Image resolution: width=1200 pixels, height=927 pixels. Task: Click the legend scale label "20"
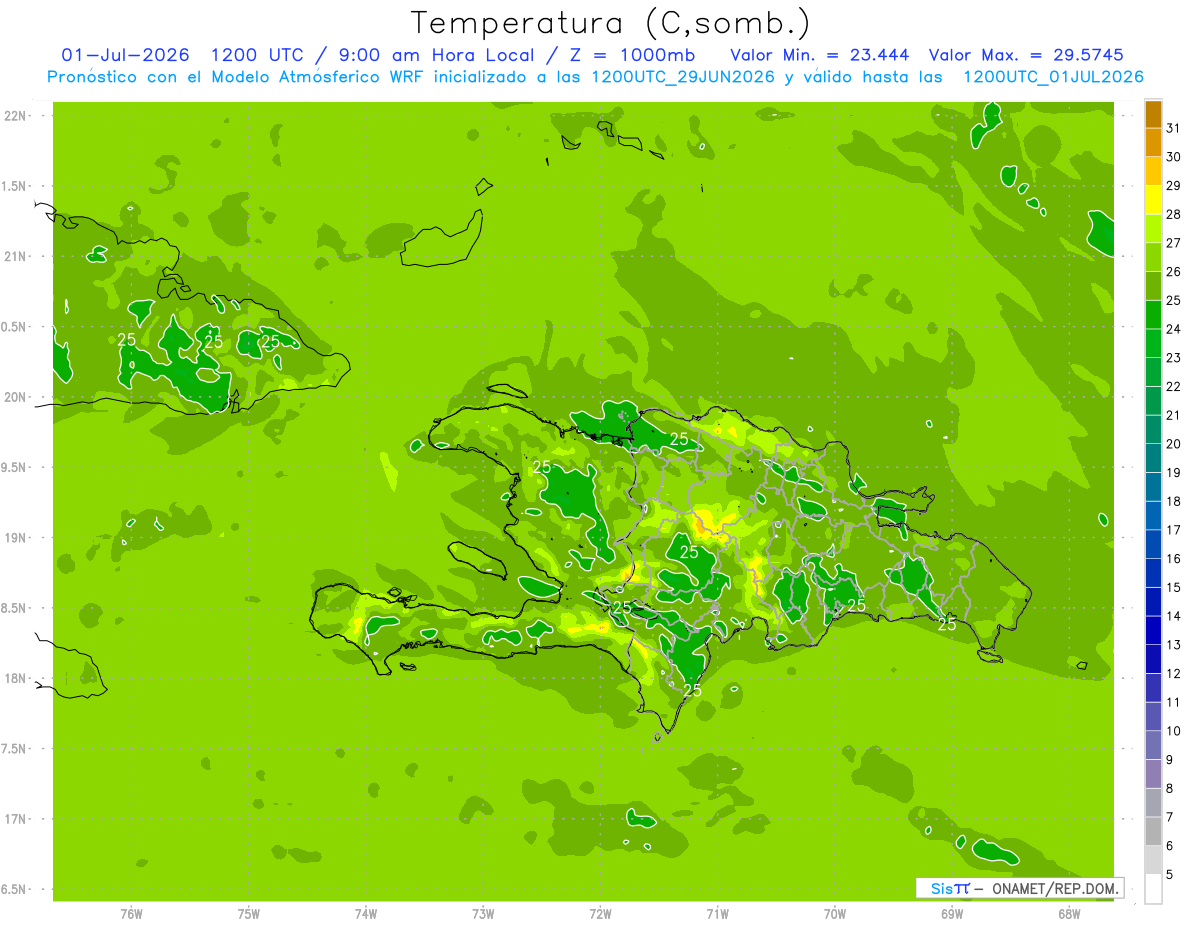(1173, 444)
